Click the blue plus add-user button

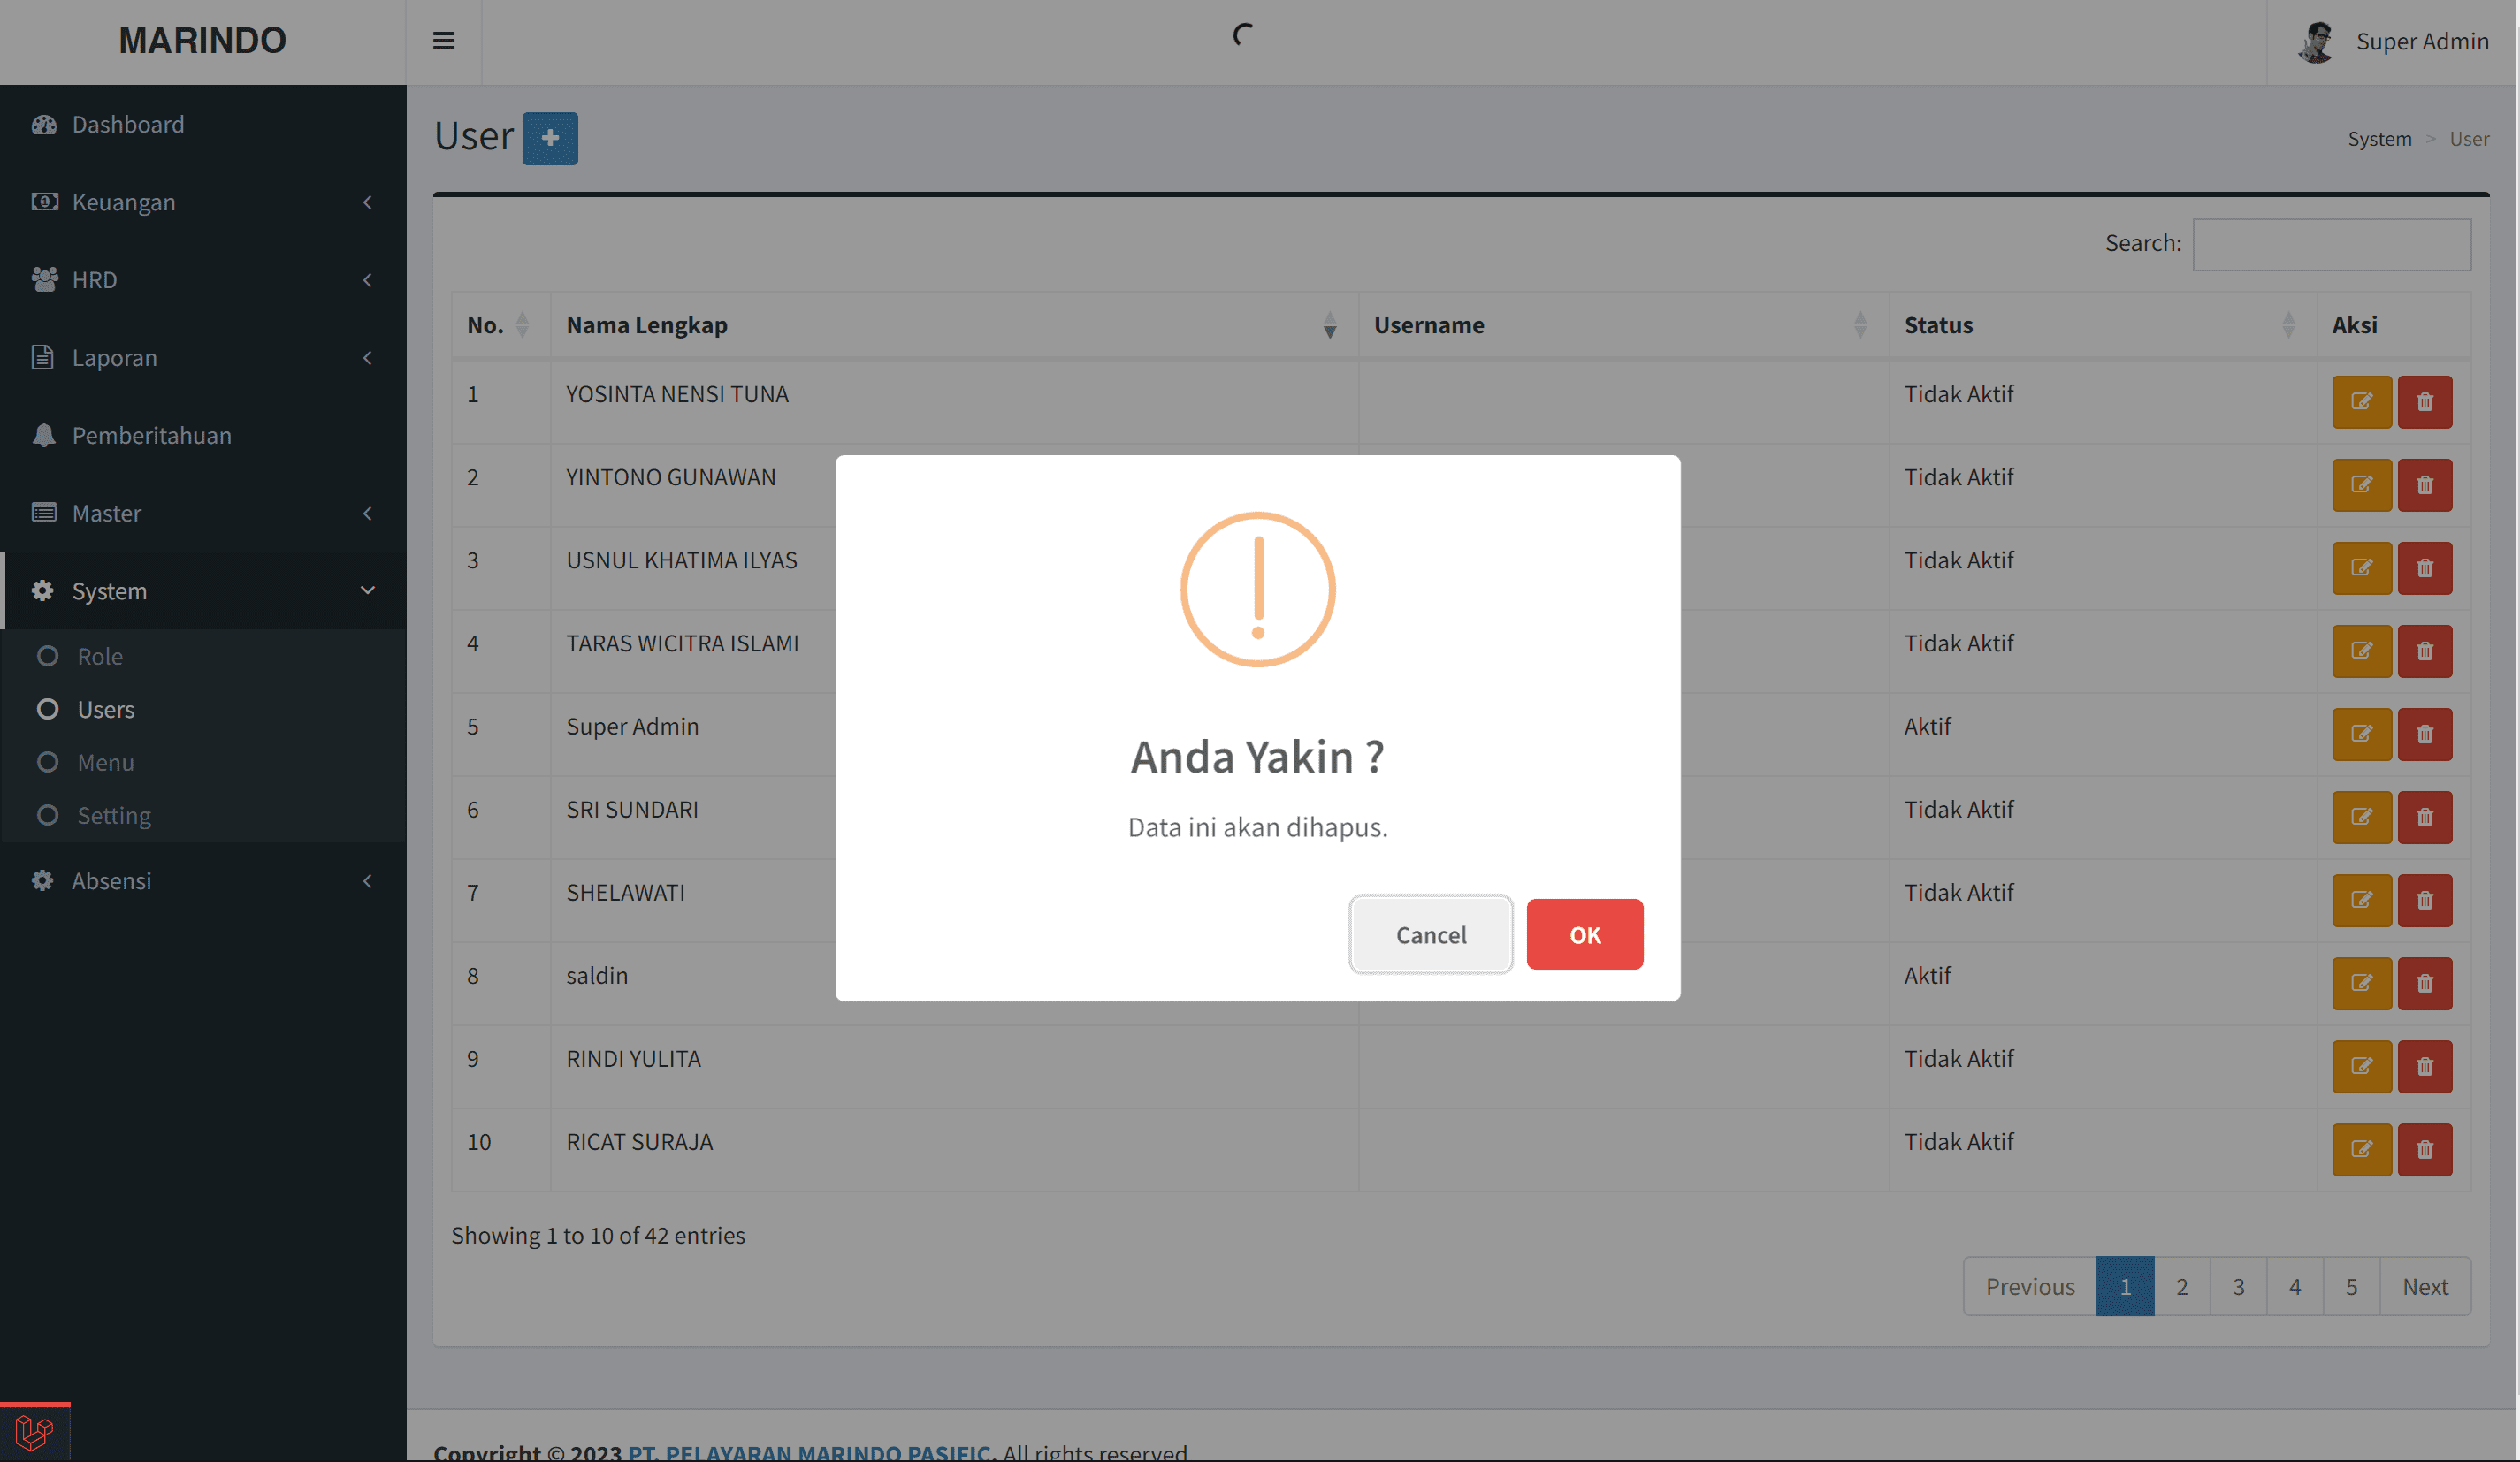(550, 138)
